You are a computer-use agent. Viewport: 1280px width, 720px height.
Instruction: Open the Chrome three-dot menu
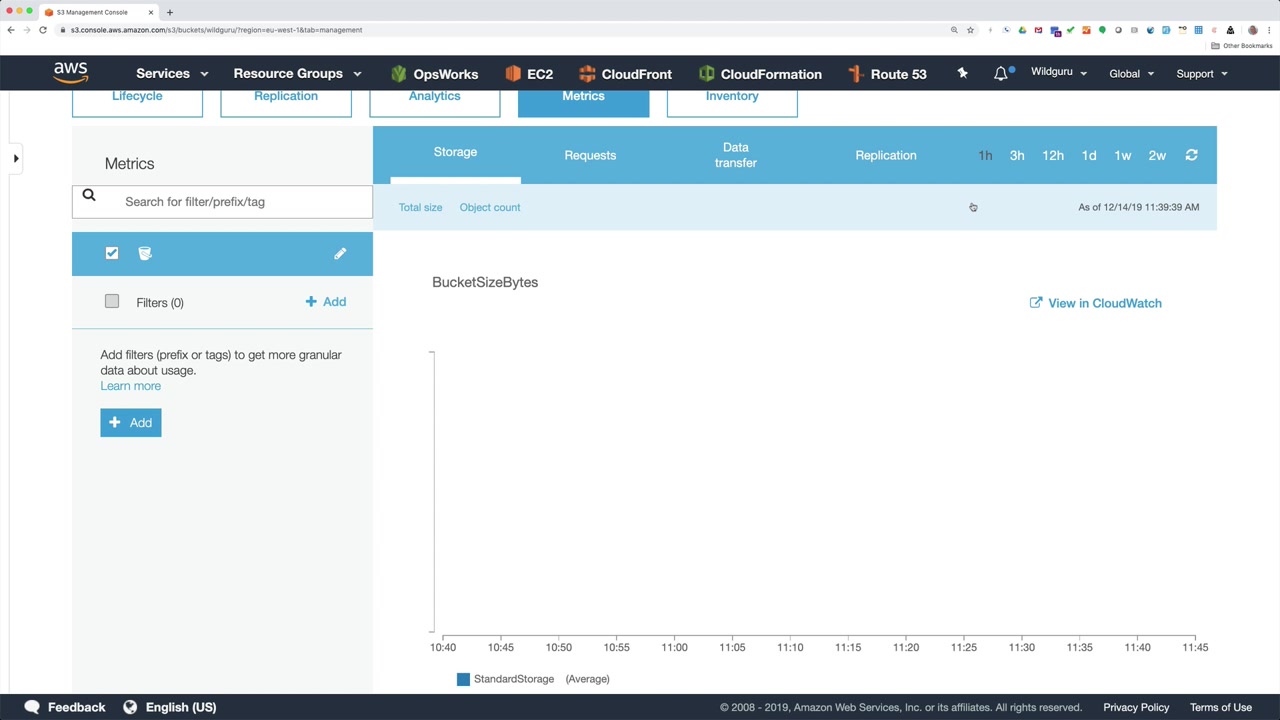pos(1270,30)
